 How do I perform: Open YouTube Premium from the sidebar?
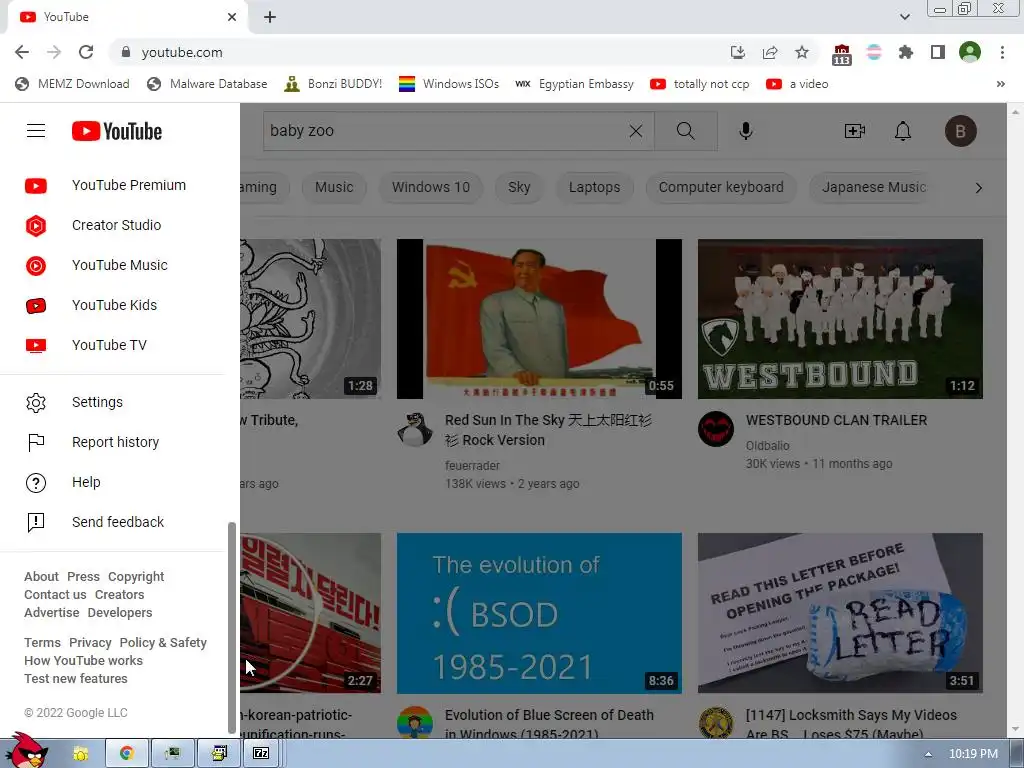120,185
